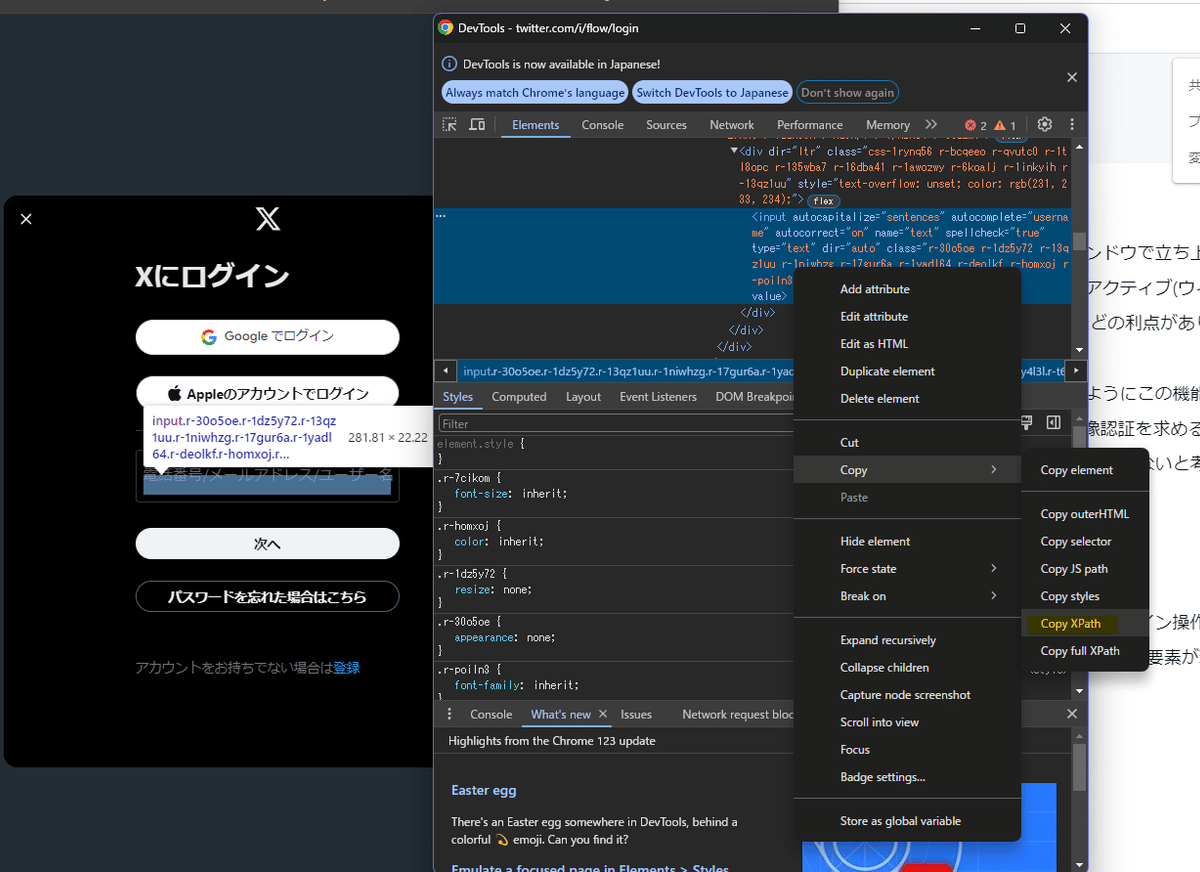Toggle the device toolbar icon
Image resolution: width=1200 pixels, height=872 pixels.
click(x=477, y=125)
